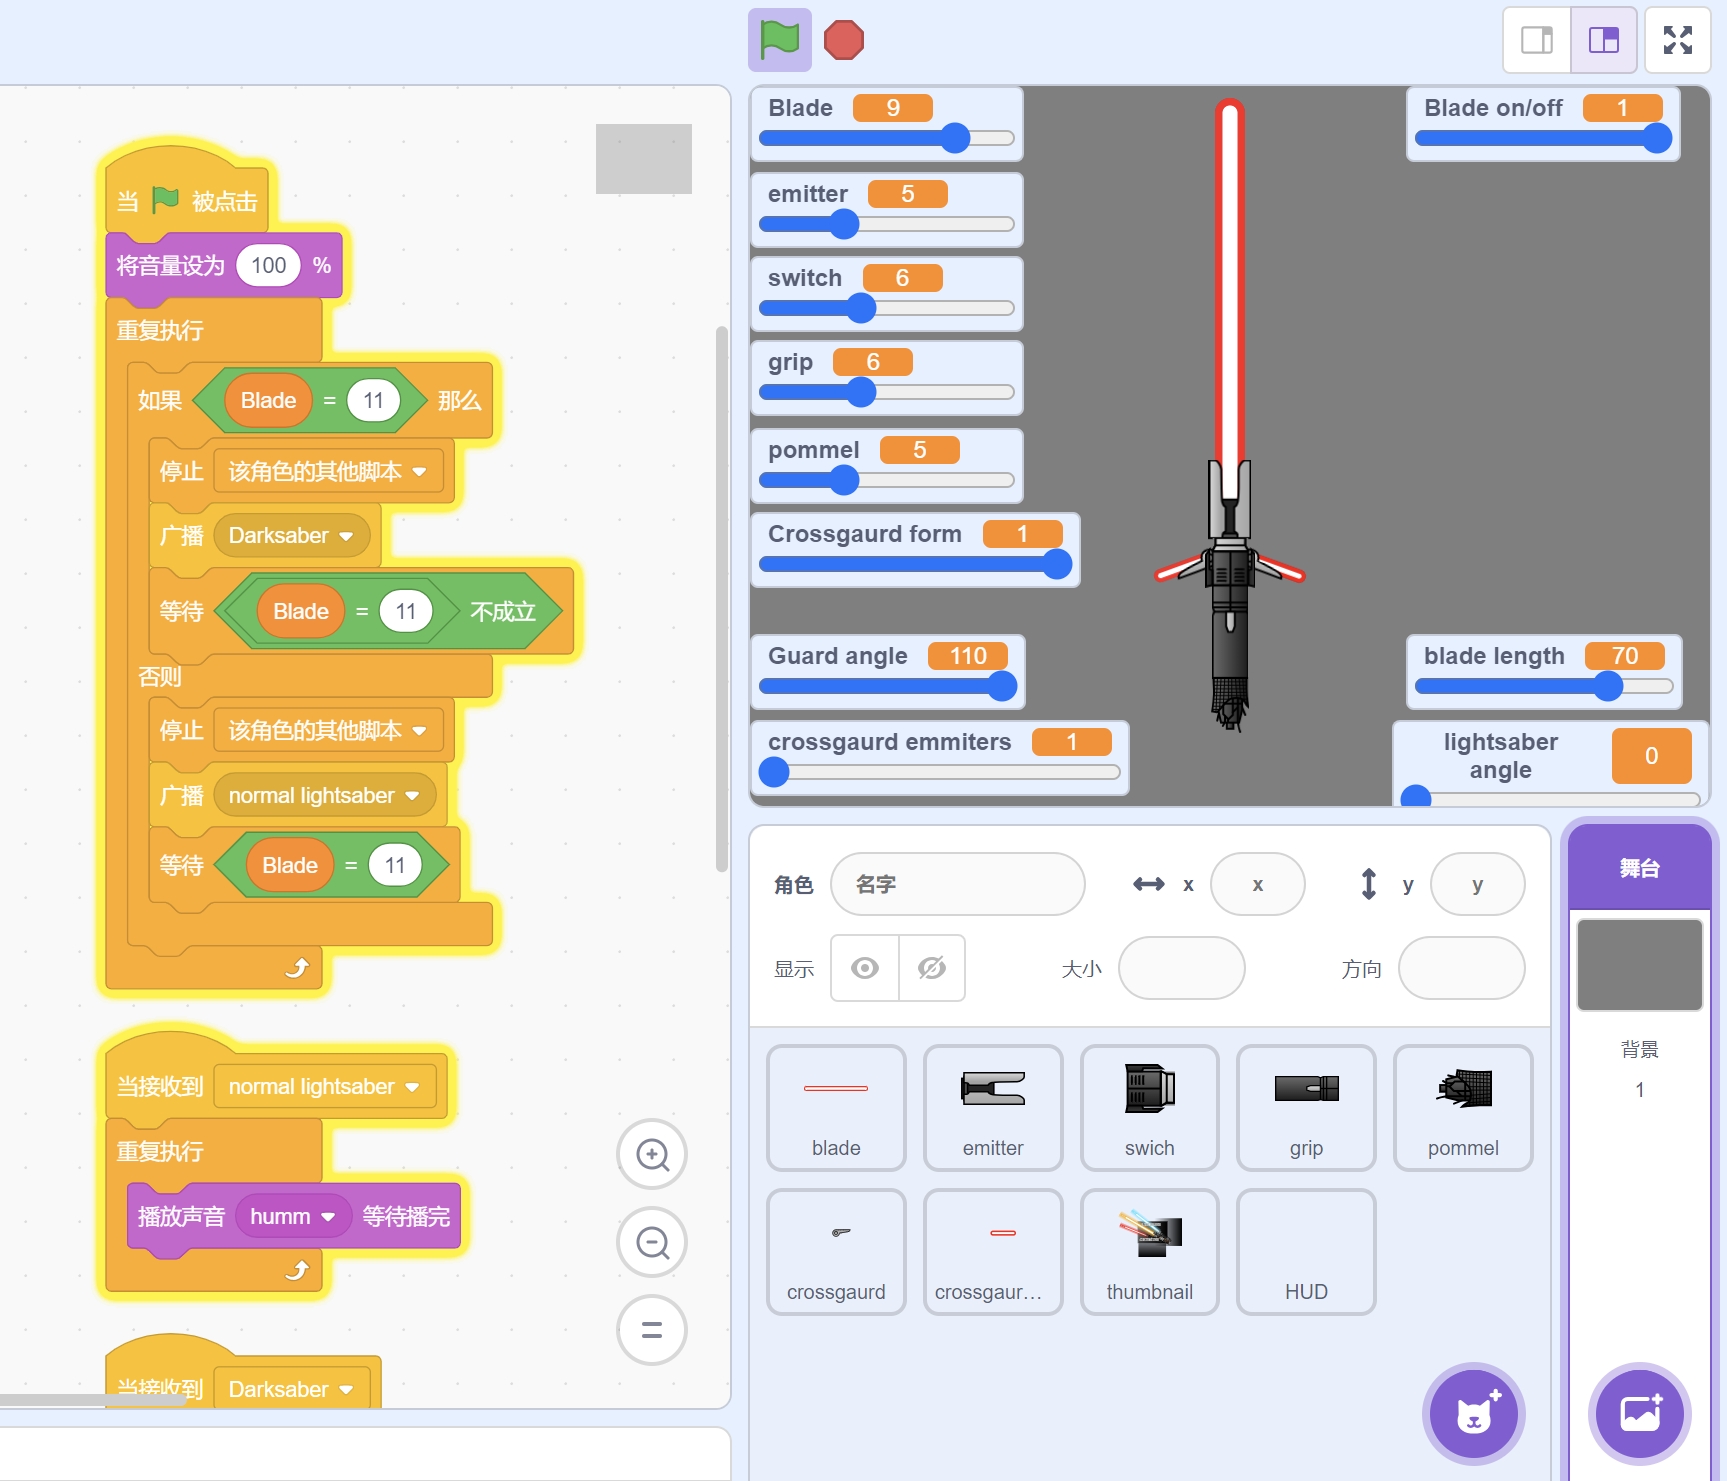Click the first 重复执行 forever block
Image resolution: width=1727 pixels, height=1481 pixels.
coord(213,330)
